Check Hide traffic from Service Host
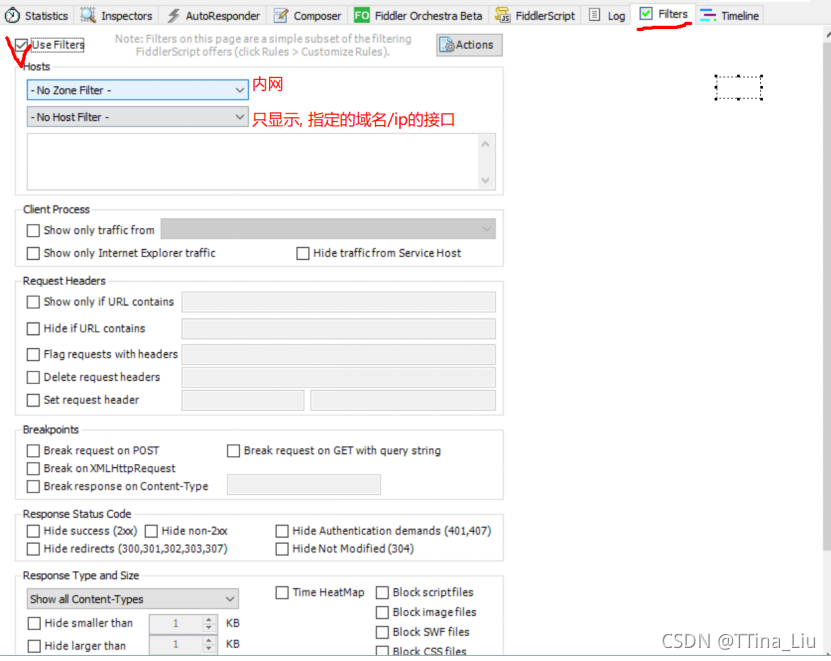 point(303,253)
